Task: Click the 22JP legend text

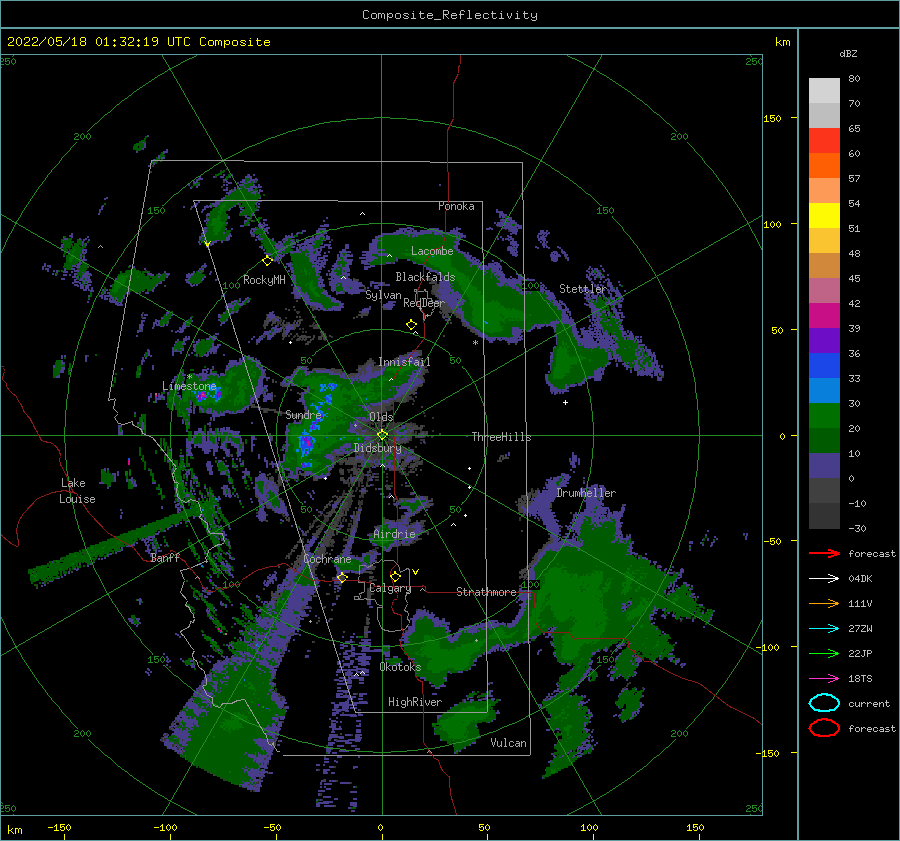Action: click(860, 653)
